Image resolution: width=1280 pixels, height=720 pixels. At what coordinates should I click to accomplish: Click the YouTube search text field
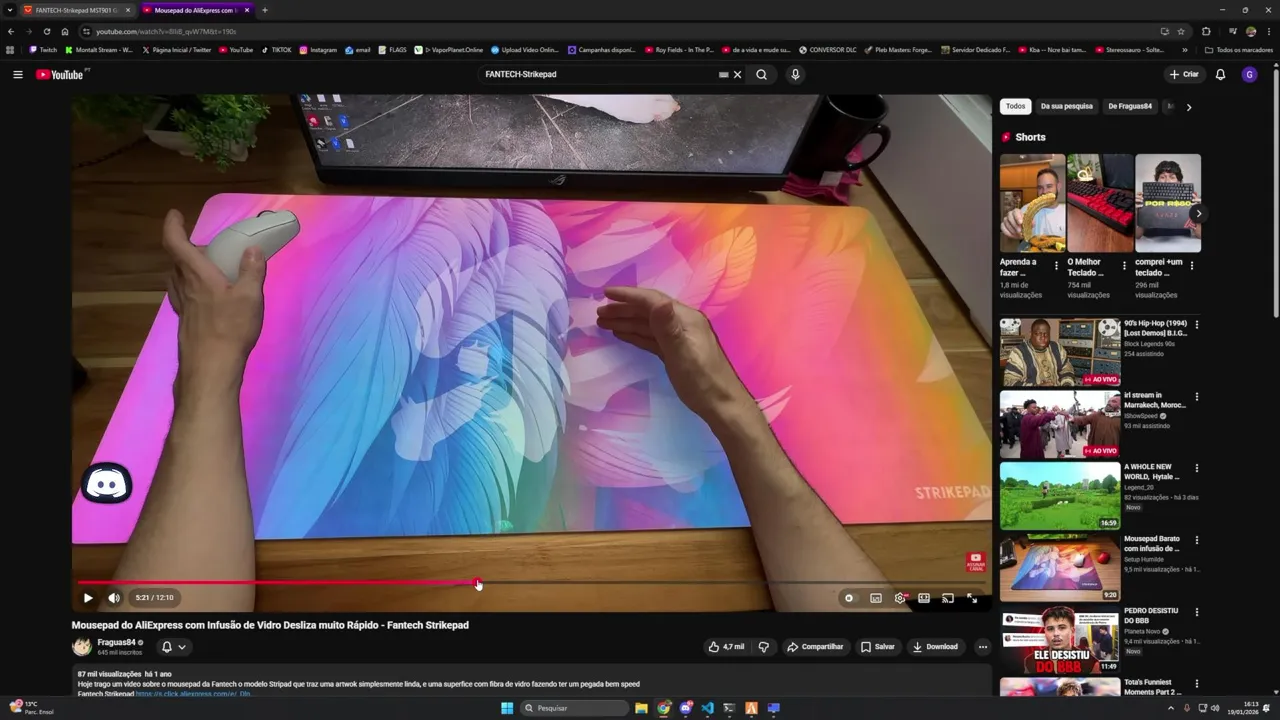[598, 74]
